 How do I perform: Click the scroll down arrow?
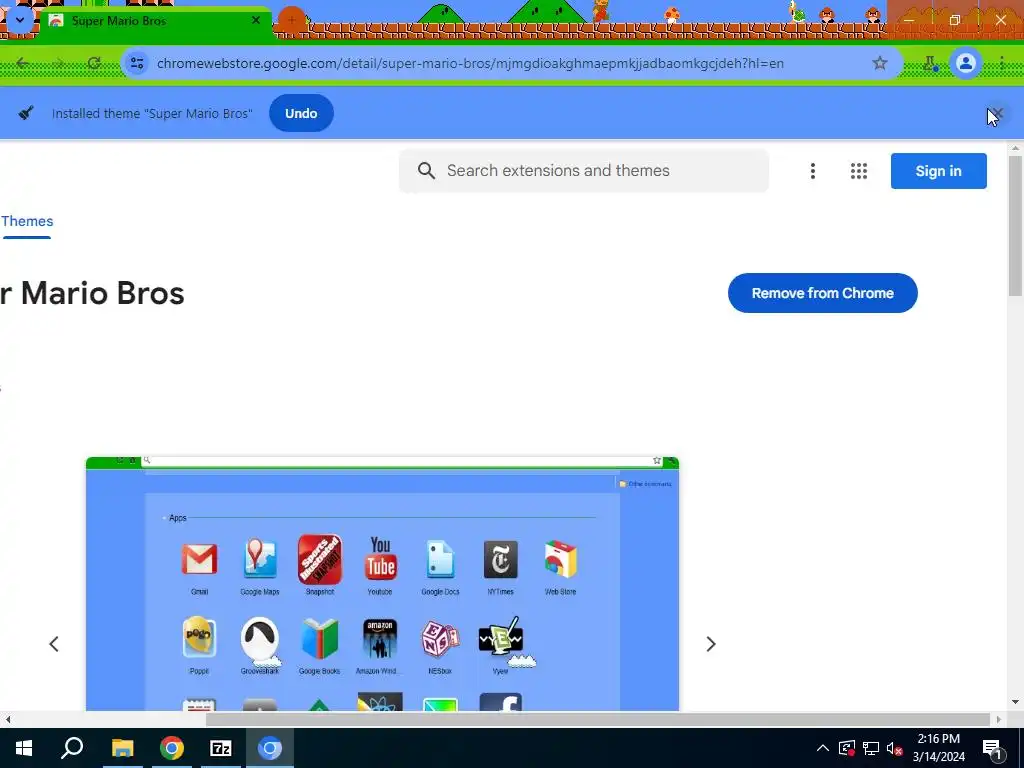pos(1015,702)
